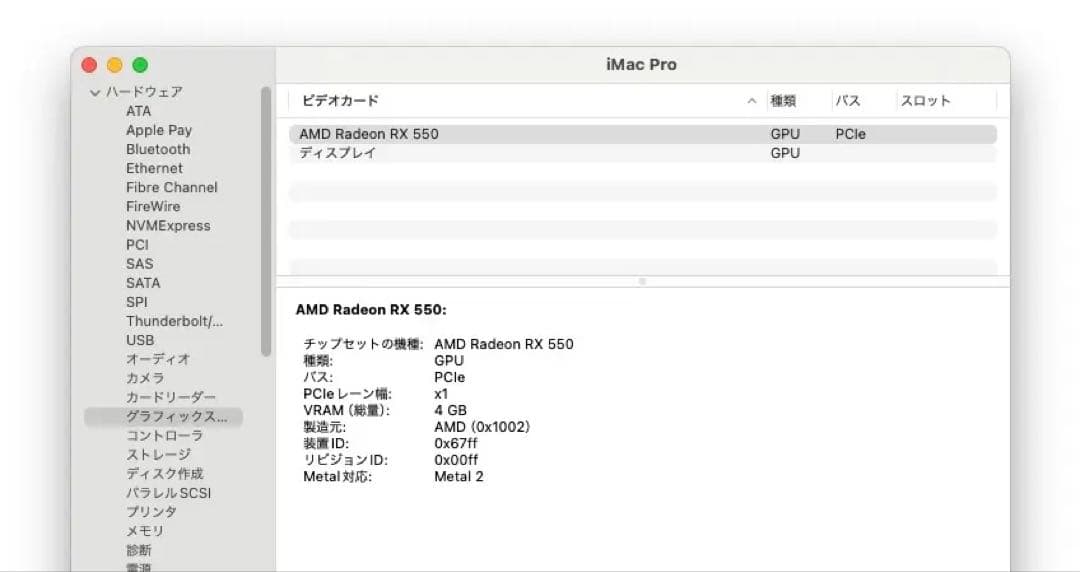The width and height of the screenshot is (1080, 572).
Task: Select メモリ in the sidebar
Action: (x=145, y=531)
